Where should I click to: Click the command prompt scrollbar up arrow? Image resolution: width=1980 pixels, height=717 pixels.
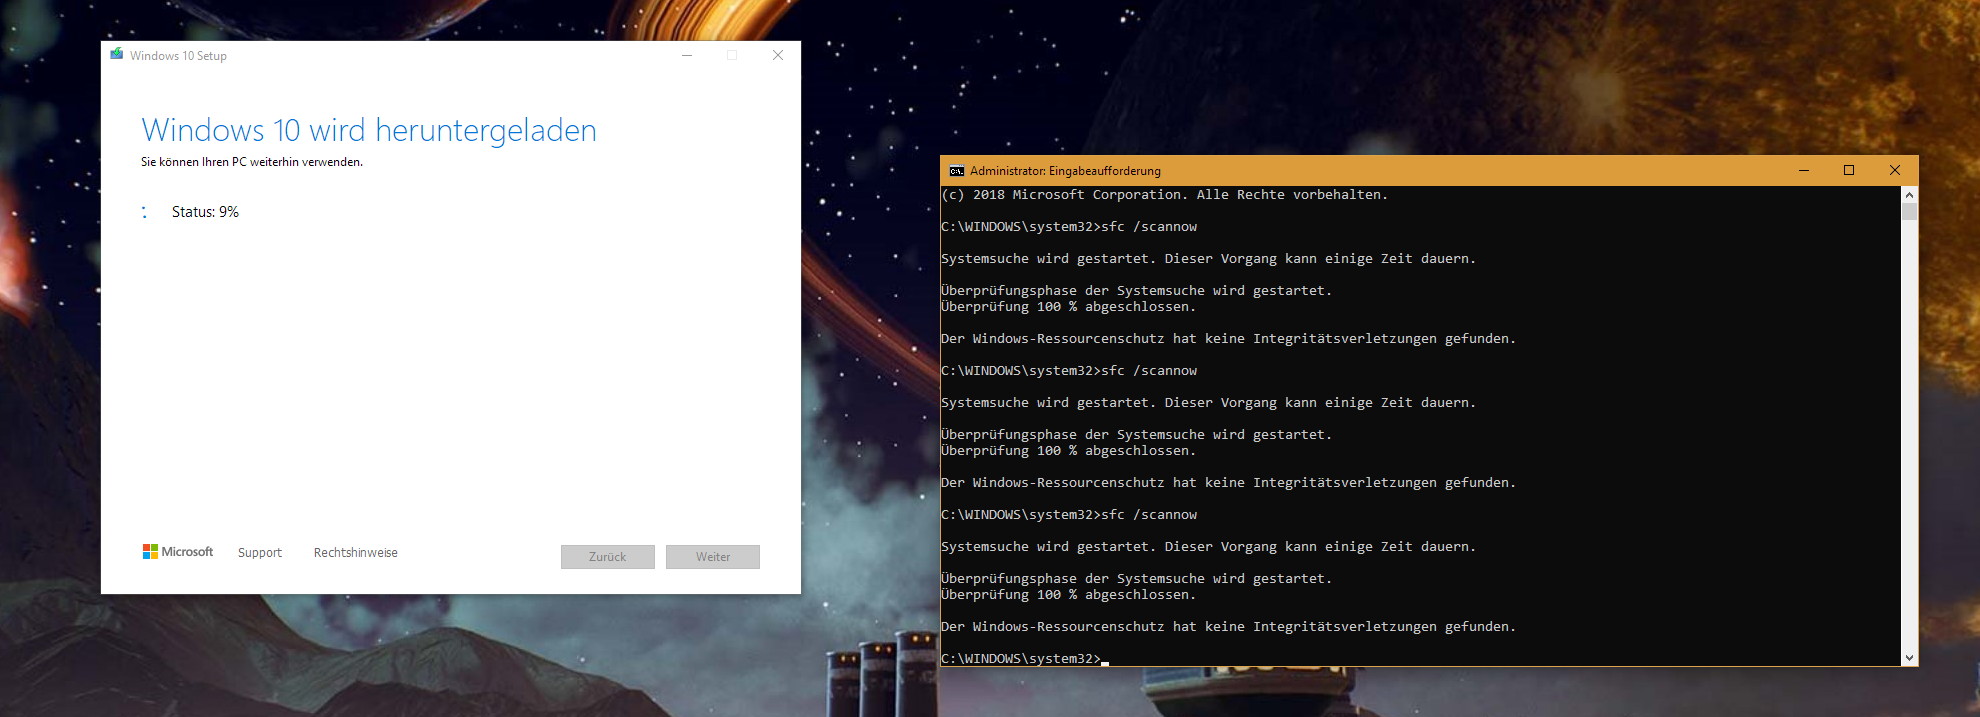click(x=1910, y=195)
